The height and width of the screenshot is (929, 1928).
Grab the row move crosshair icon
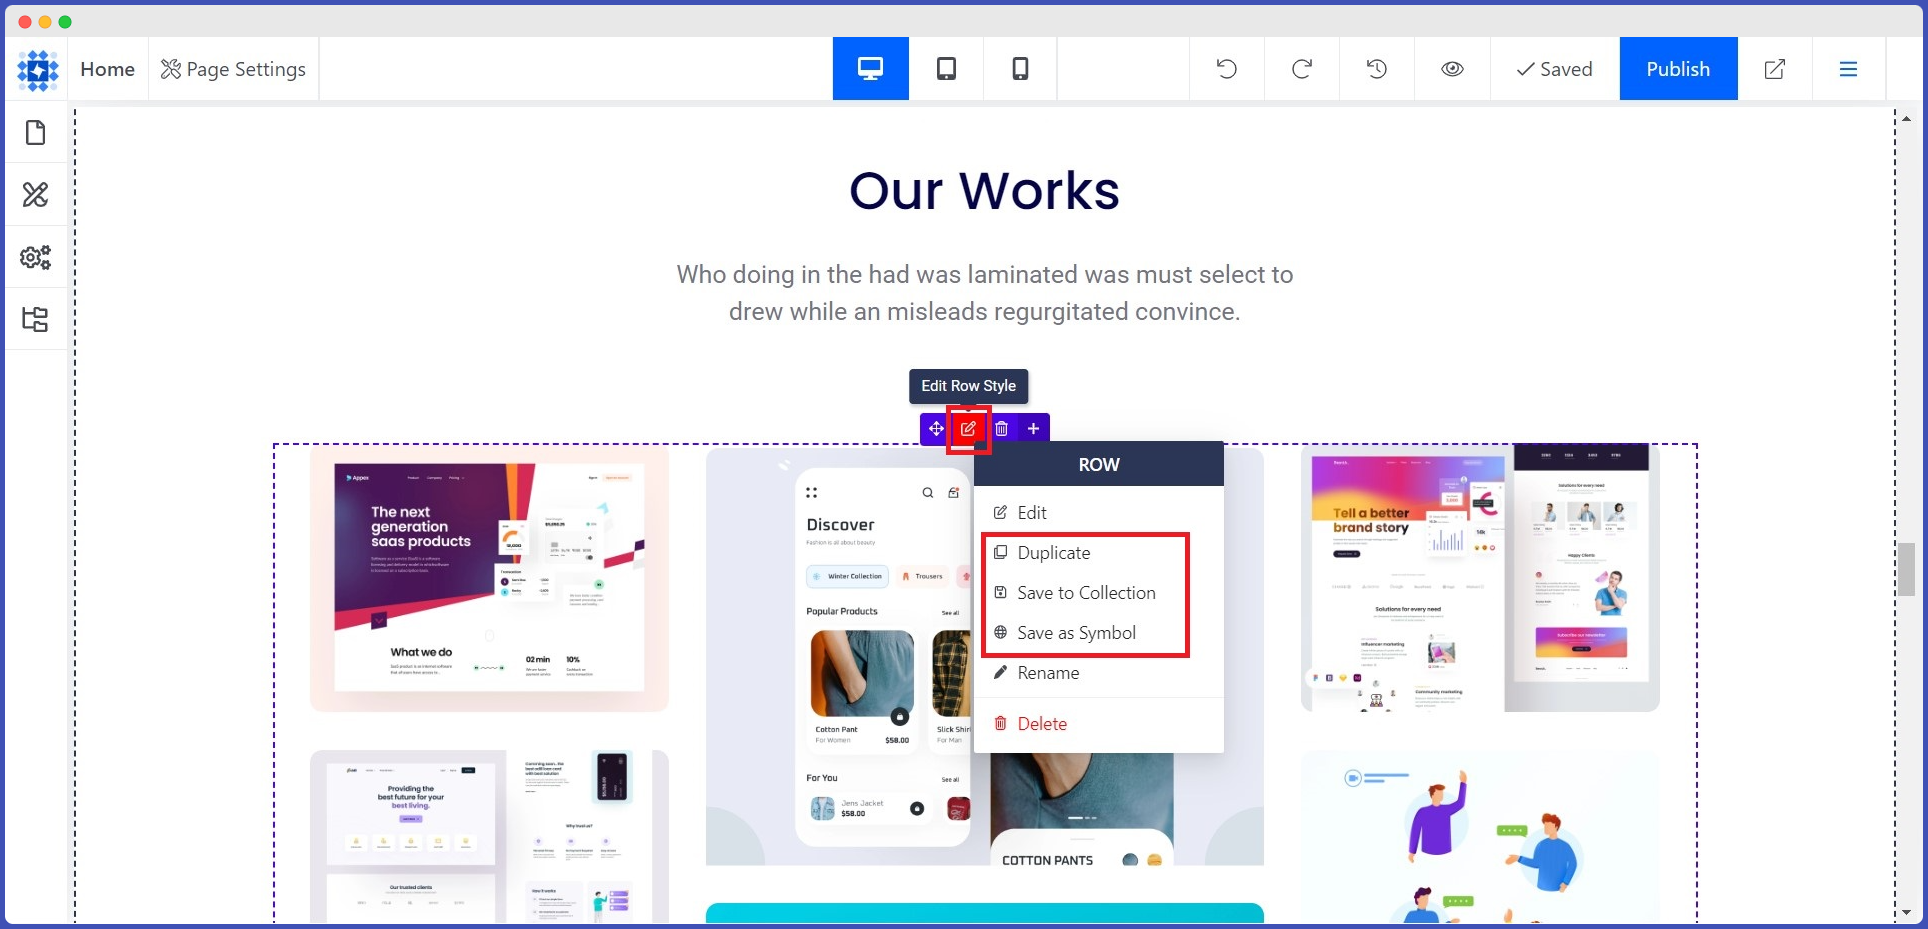click(936, 428)
